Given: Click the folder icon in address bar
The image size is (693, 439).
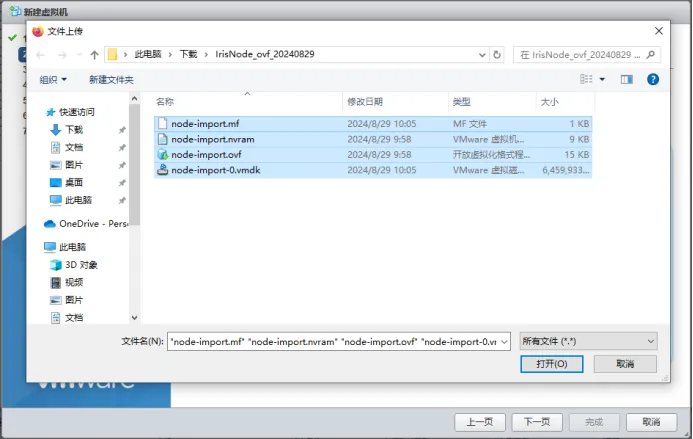Looking at the screenshot, I should point(113,54).
